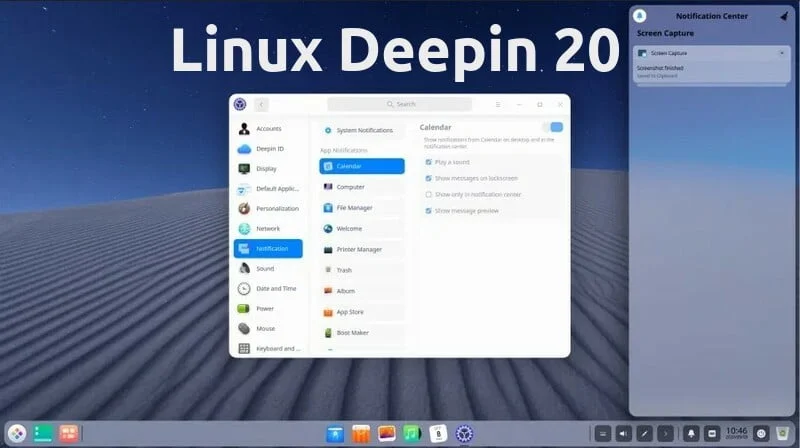Select File Manager in app notifications list
Viewport: 800px width, 448px height.
362,208
